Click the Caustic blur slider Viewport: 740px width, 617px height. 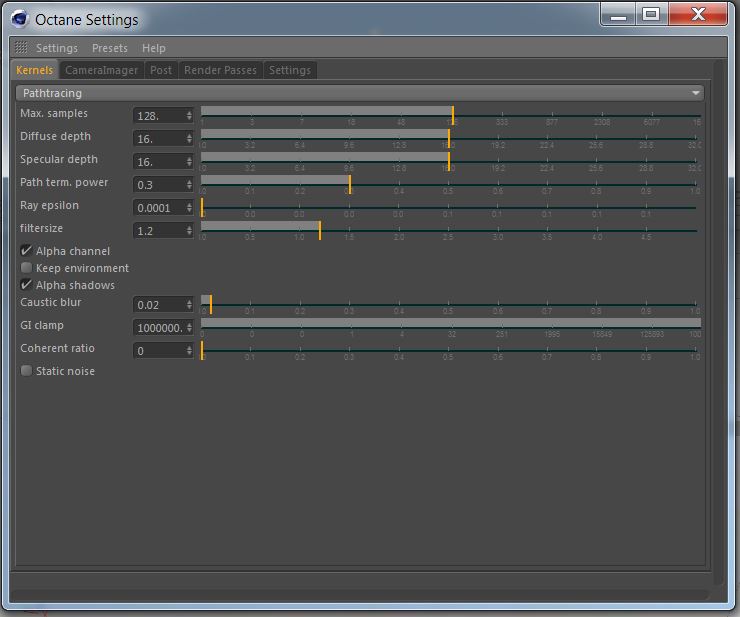[x=451, y=305]
